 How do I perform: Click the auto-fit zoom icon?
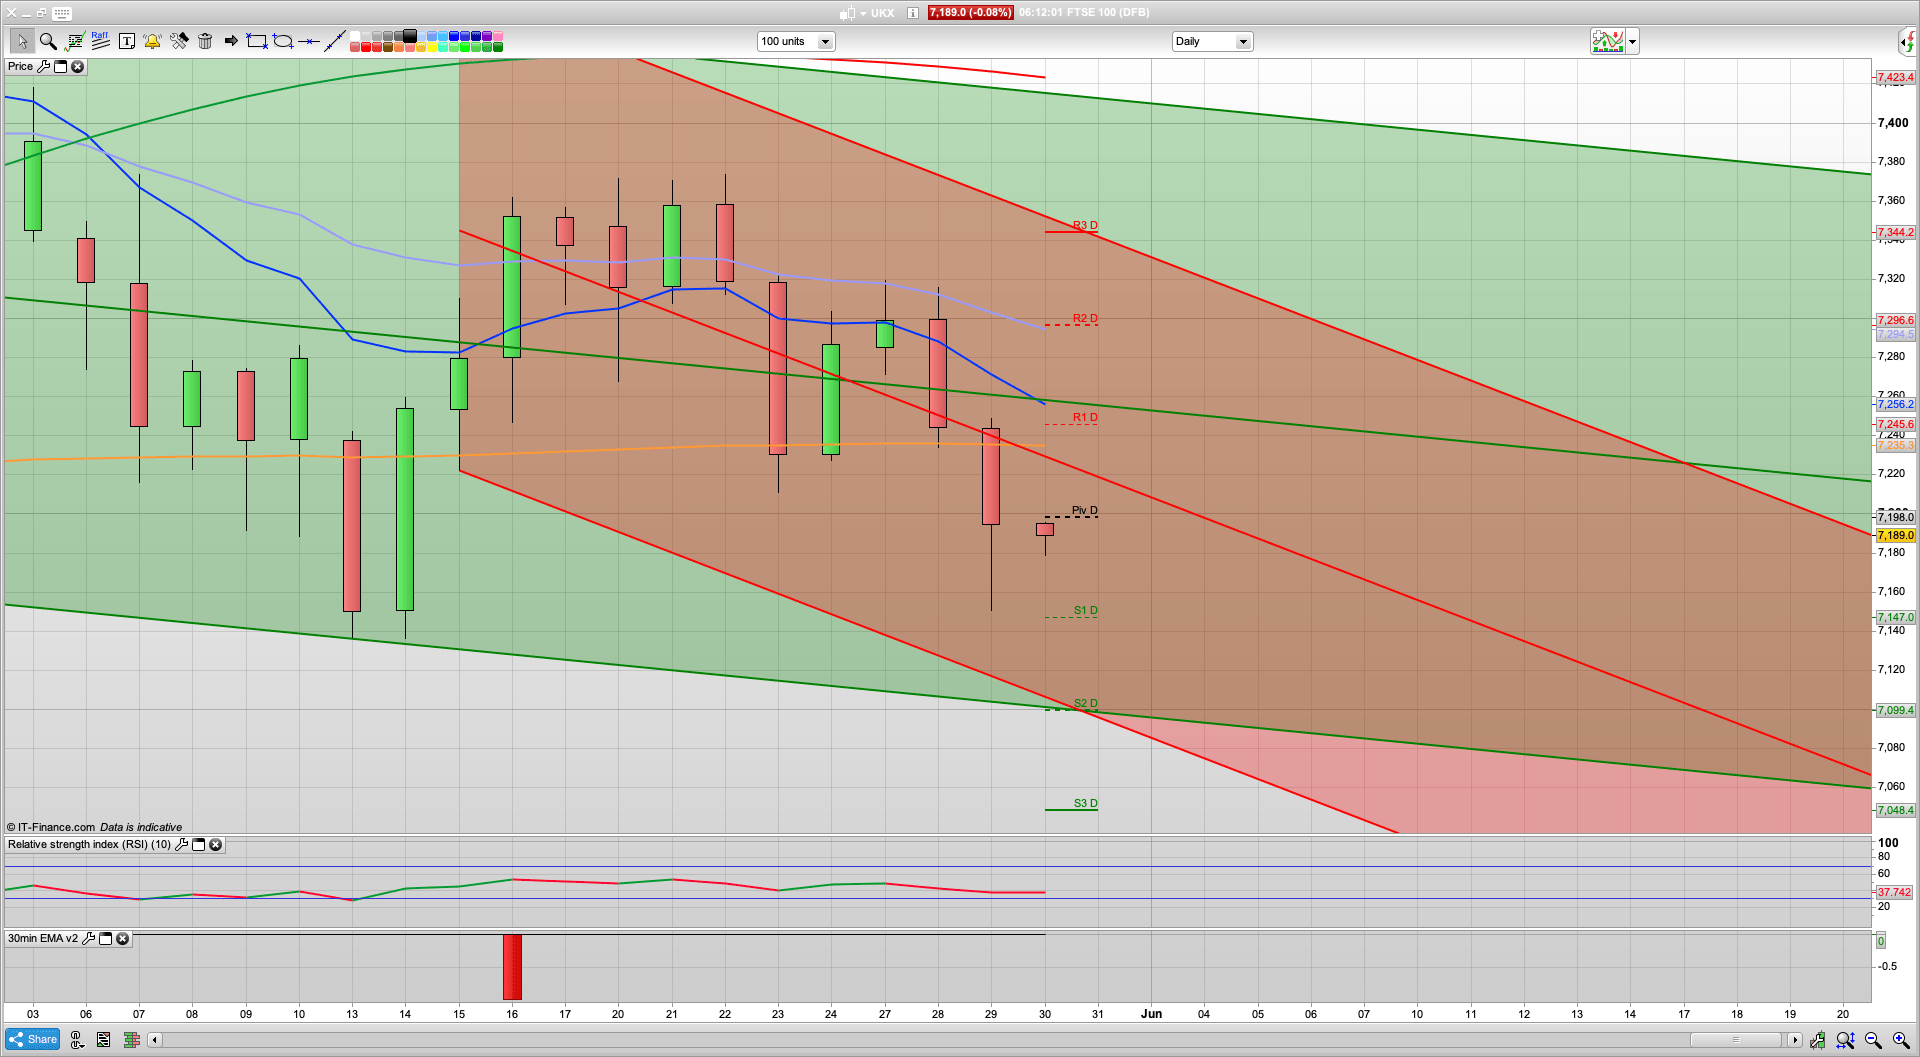pos(1845,1040)
